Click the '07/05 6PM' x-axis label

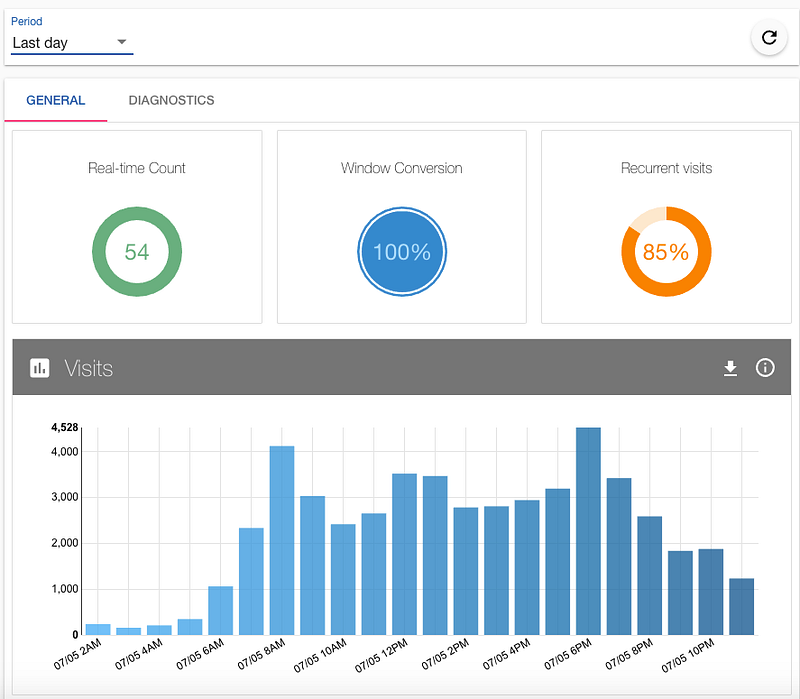[x=567, y=654]
